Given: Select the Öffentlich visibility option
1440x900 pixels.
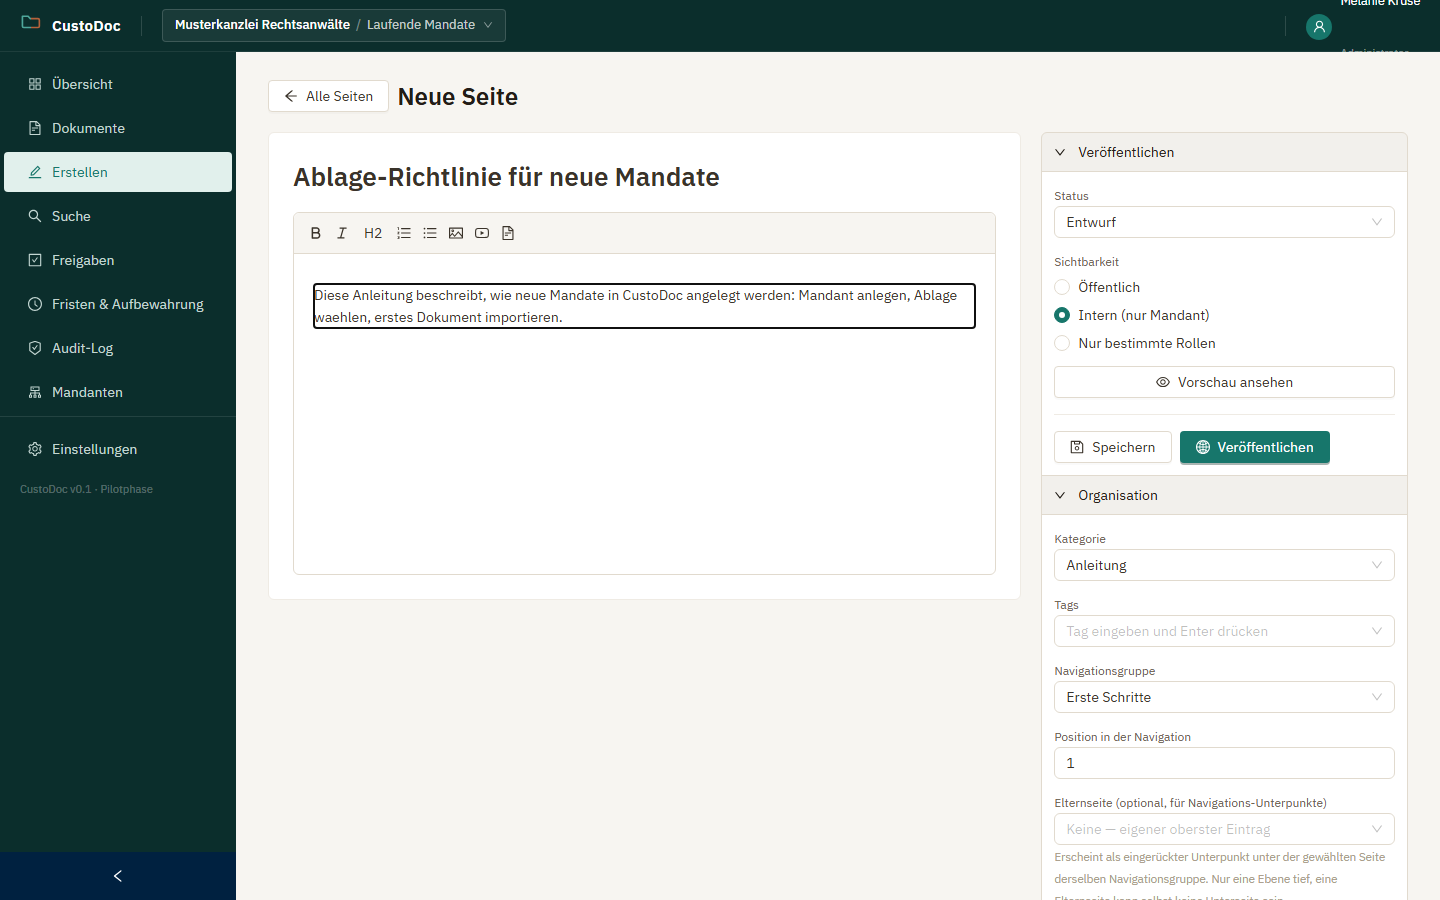Looking at the screenshot, I should point(1062,287).
